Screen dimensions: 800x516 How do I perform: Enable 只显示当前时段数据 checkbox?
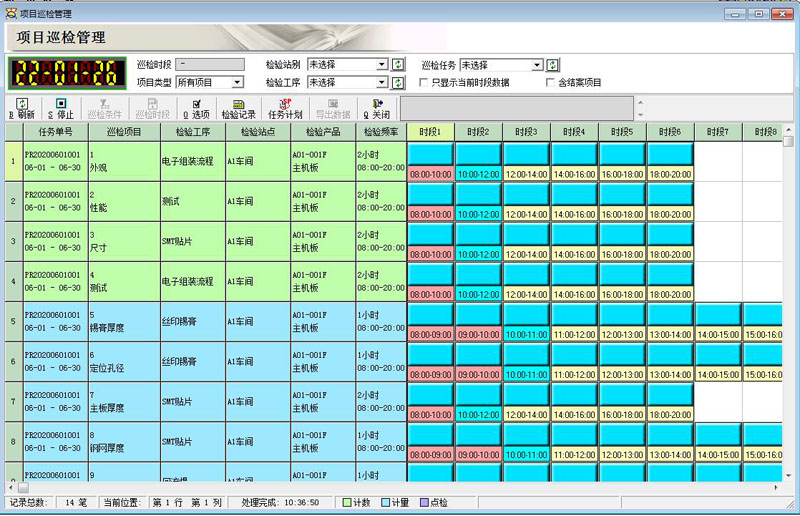click(424, 82)
